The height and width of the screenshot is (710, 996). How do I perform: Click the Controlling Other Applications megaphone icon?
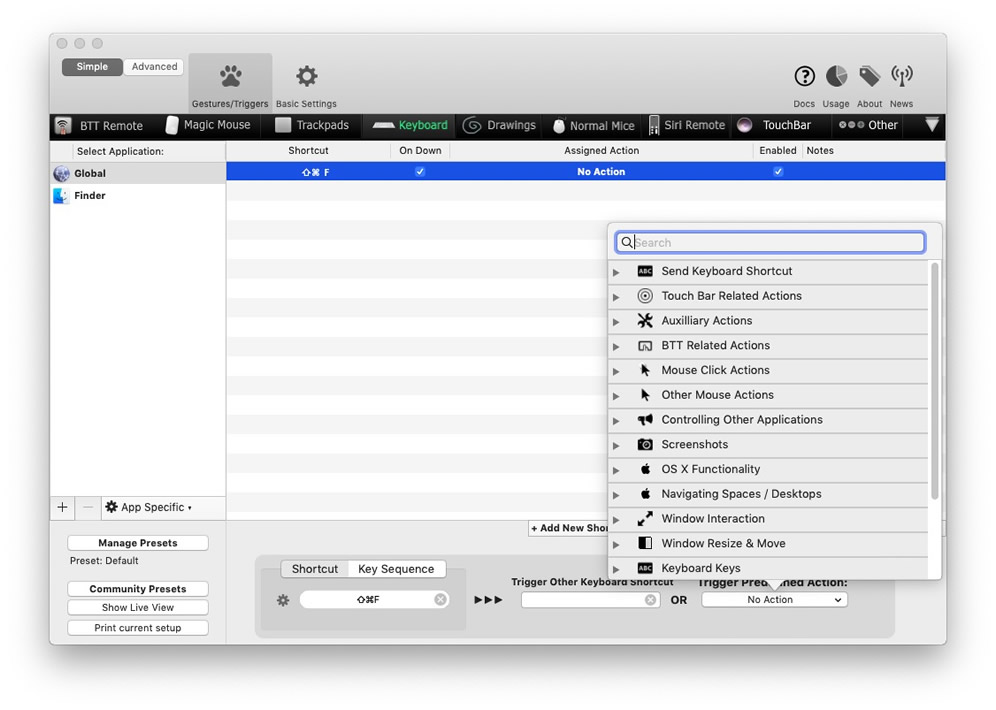point(645,420)
